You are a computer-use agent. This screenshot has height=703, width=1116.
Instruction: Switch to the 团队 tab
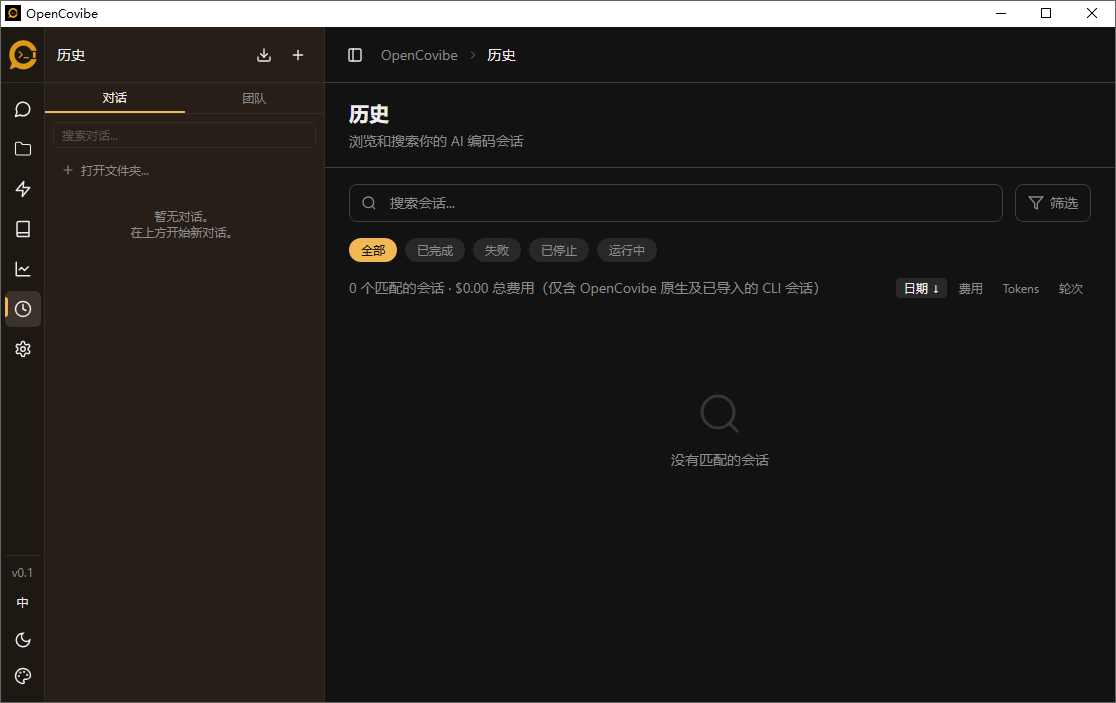point(253,98)
